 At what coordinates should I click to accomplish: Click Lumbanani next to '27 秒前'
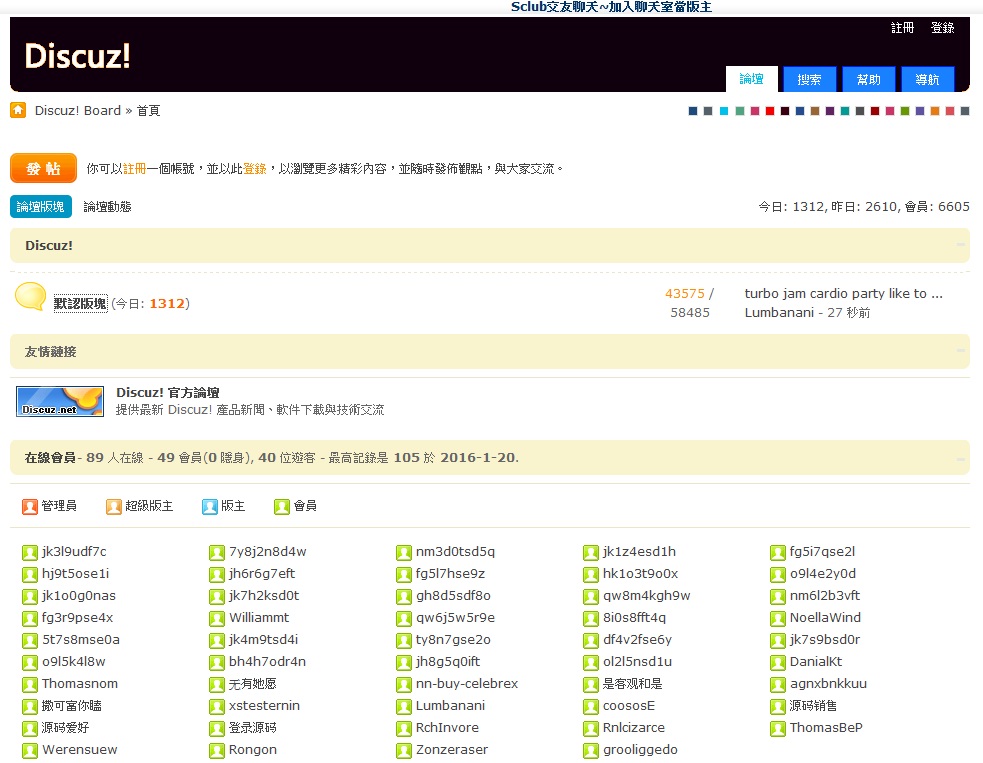(x=780, y=312)
